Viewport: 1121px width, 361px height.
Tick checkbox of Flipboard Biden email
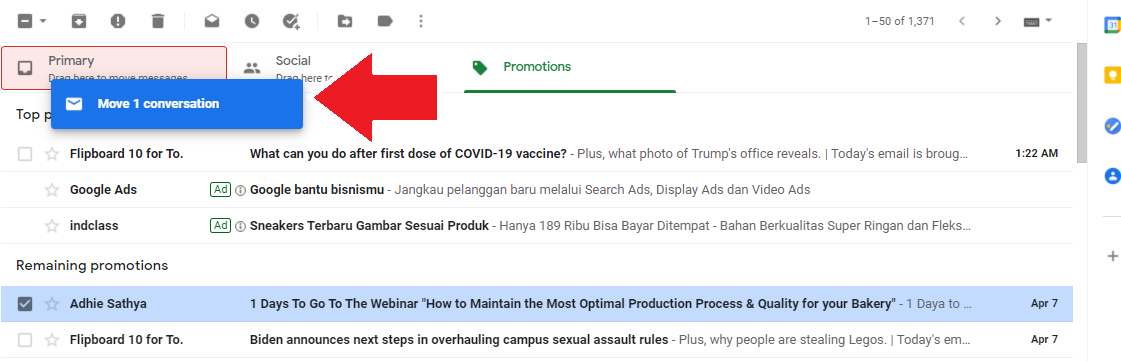pyautogui.click(x=25, y=340)
